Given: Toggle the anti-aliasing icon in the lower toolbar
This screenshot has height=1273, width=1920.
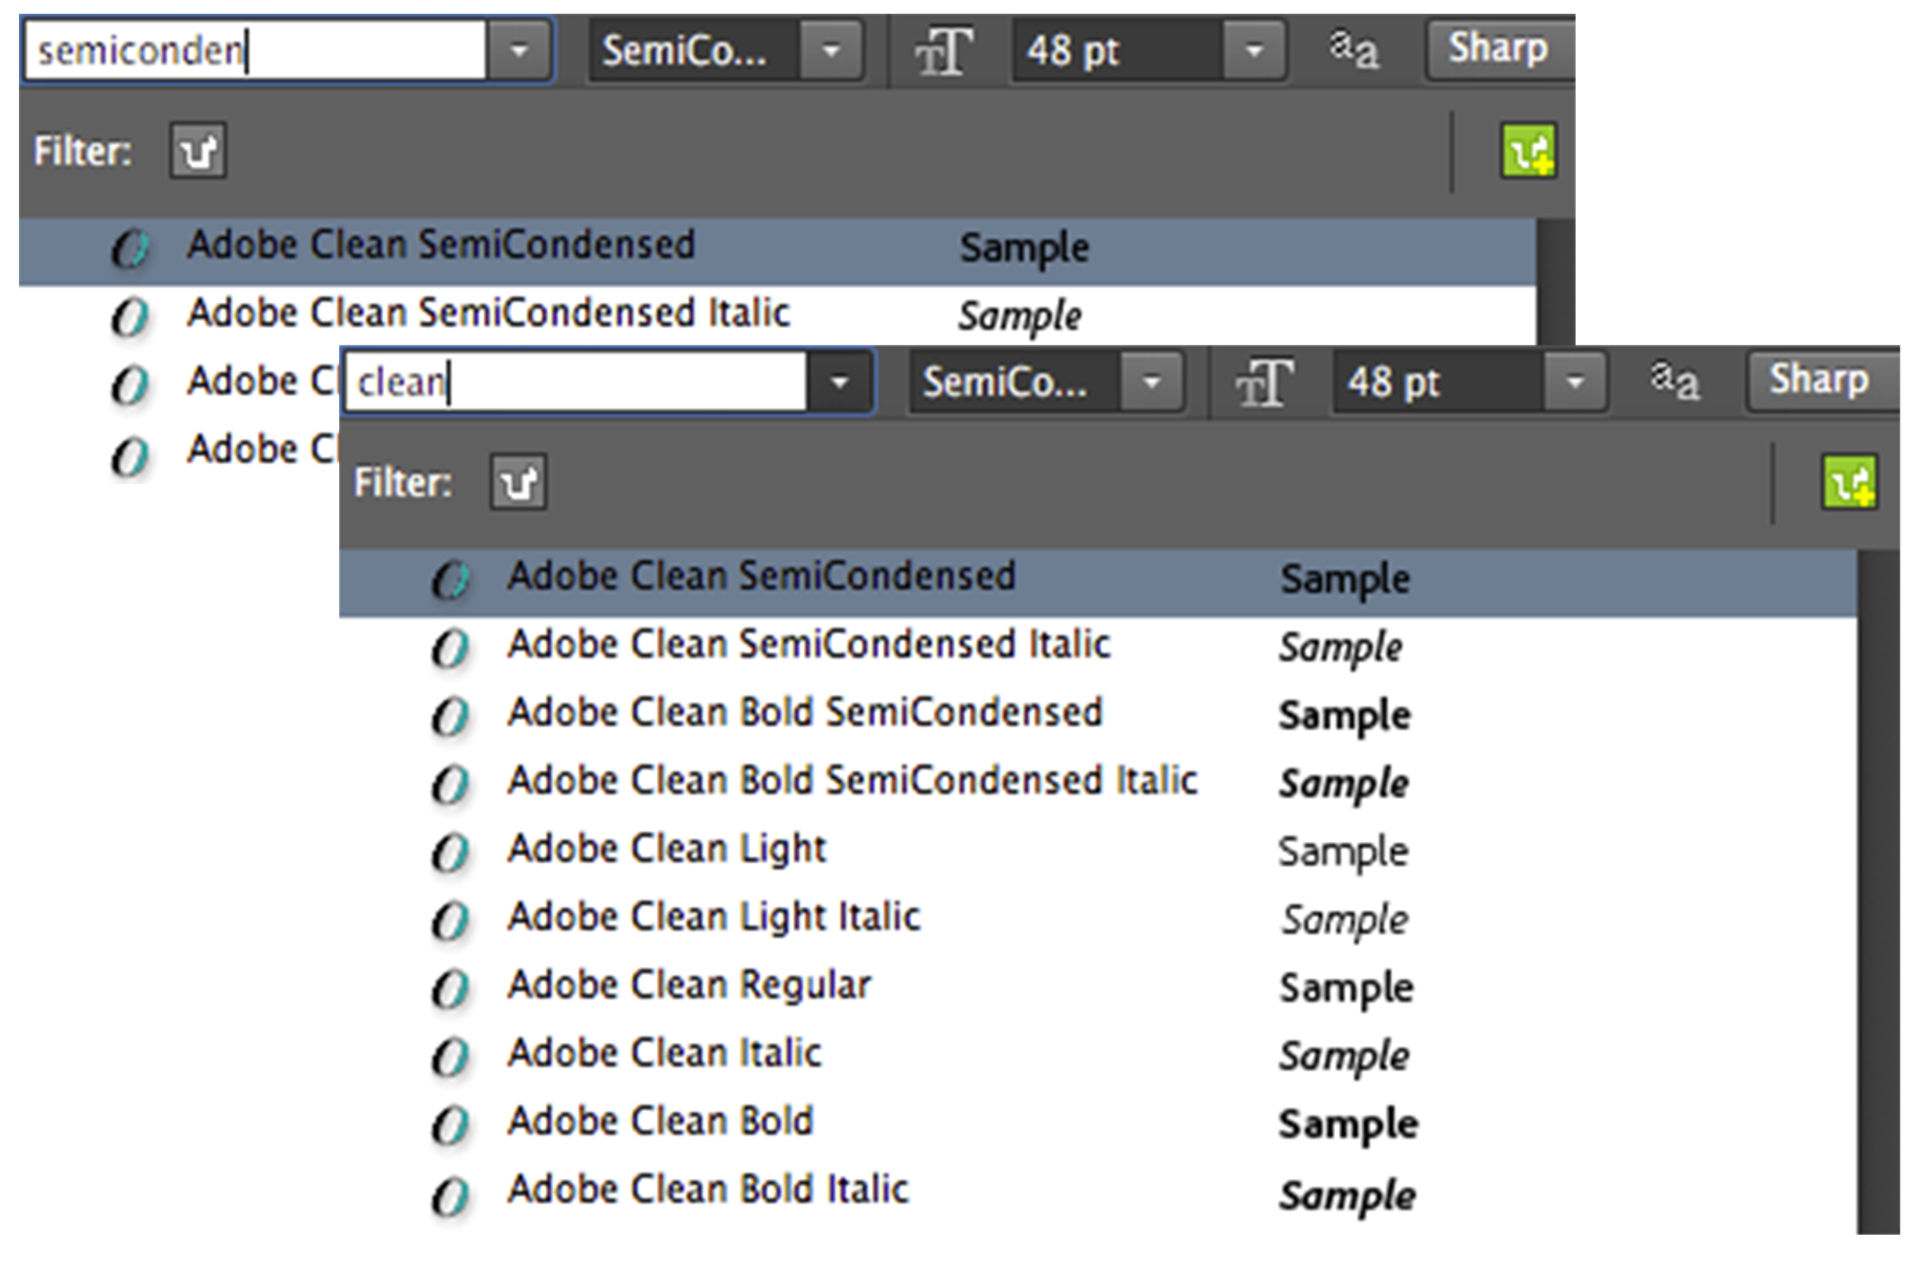Looking at the screenshot, I should (x=1676, y=381).
